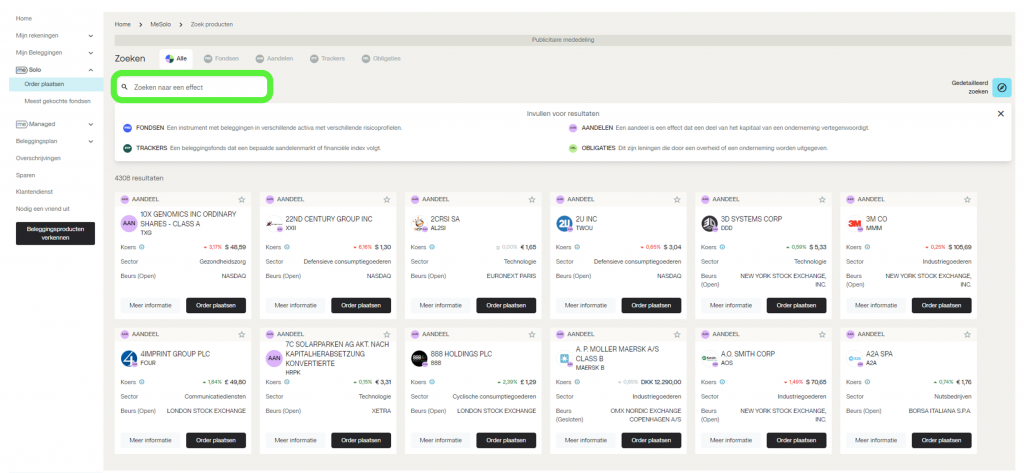Expand the Managed sidebar section
Screen dimensions: 1024x473
pos(91,123)
